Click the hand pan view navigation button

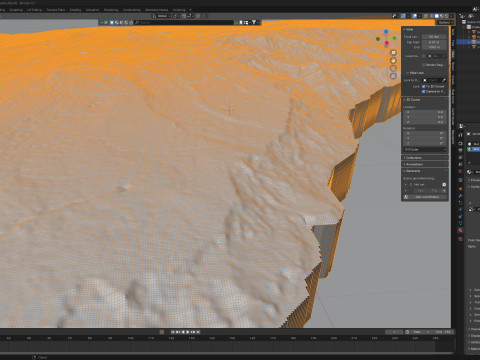pos(393,61)
